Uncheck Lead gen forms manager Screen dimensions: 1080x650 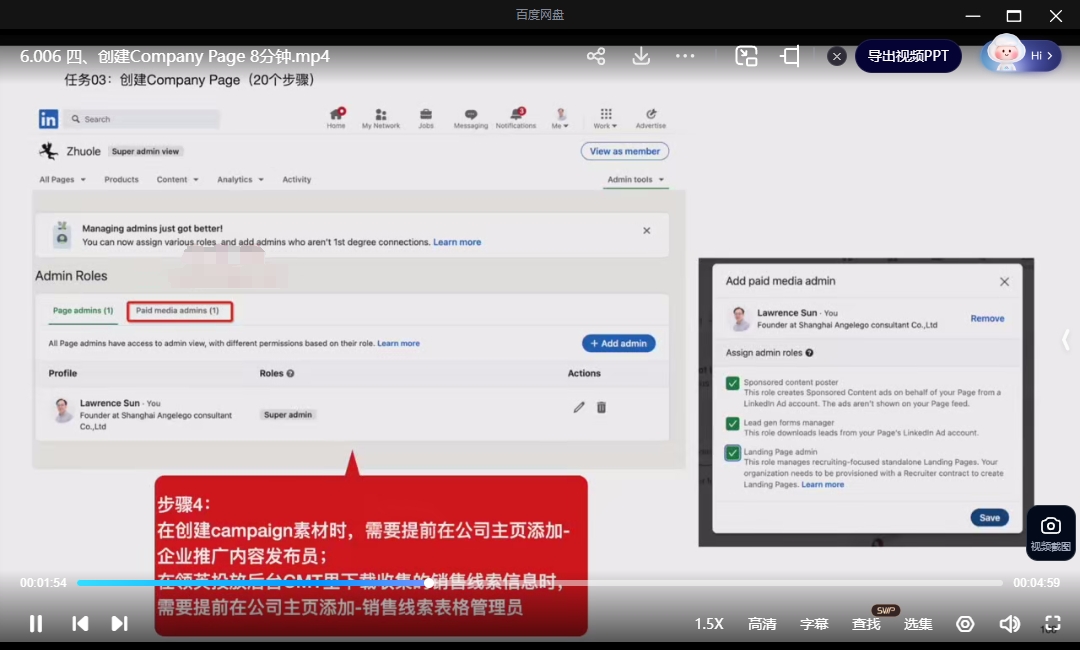(x=732, y=423)
